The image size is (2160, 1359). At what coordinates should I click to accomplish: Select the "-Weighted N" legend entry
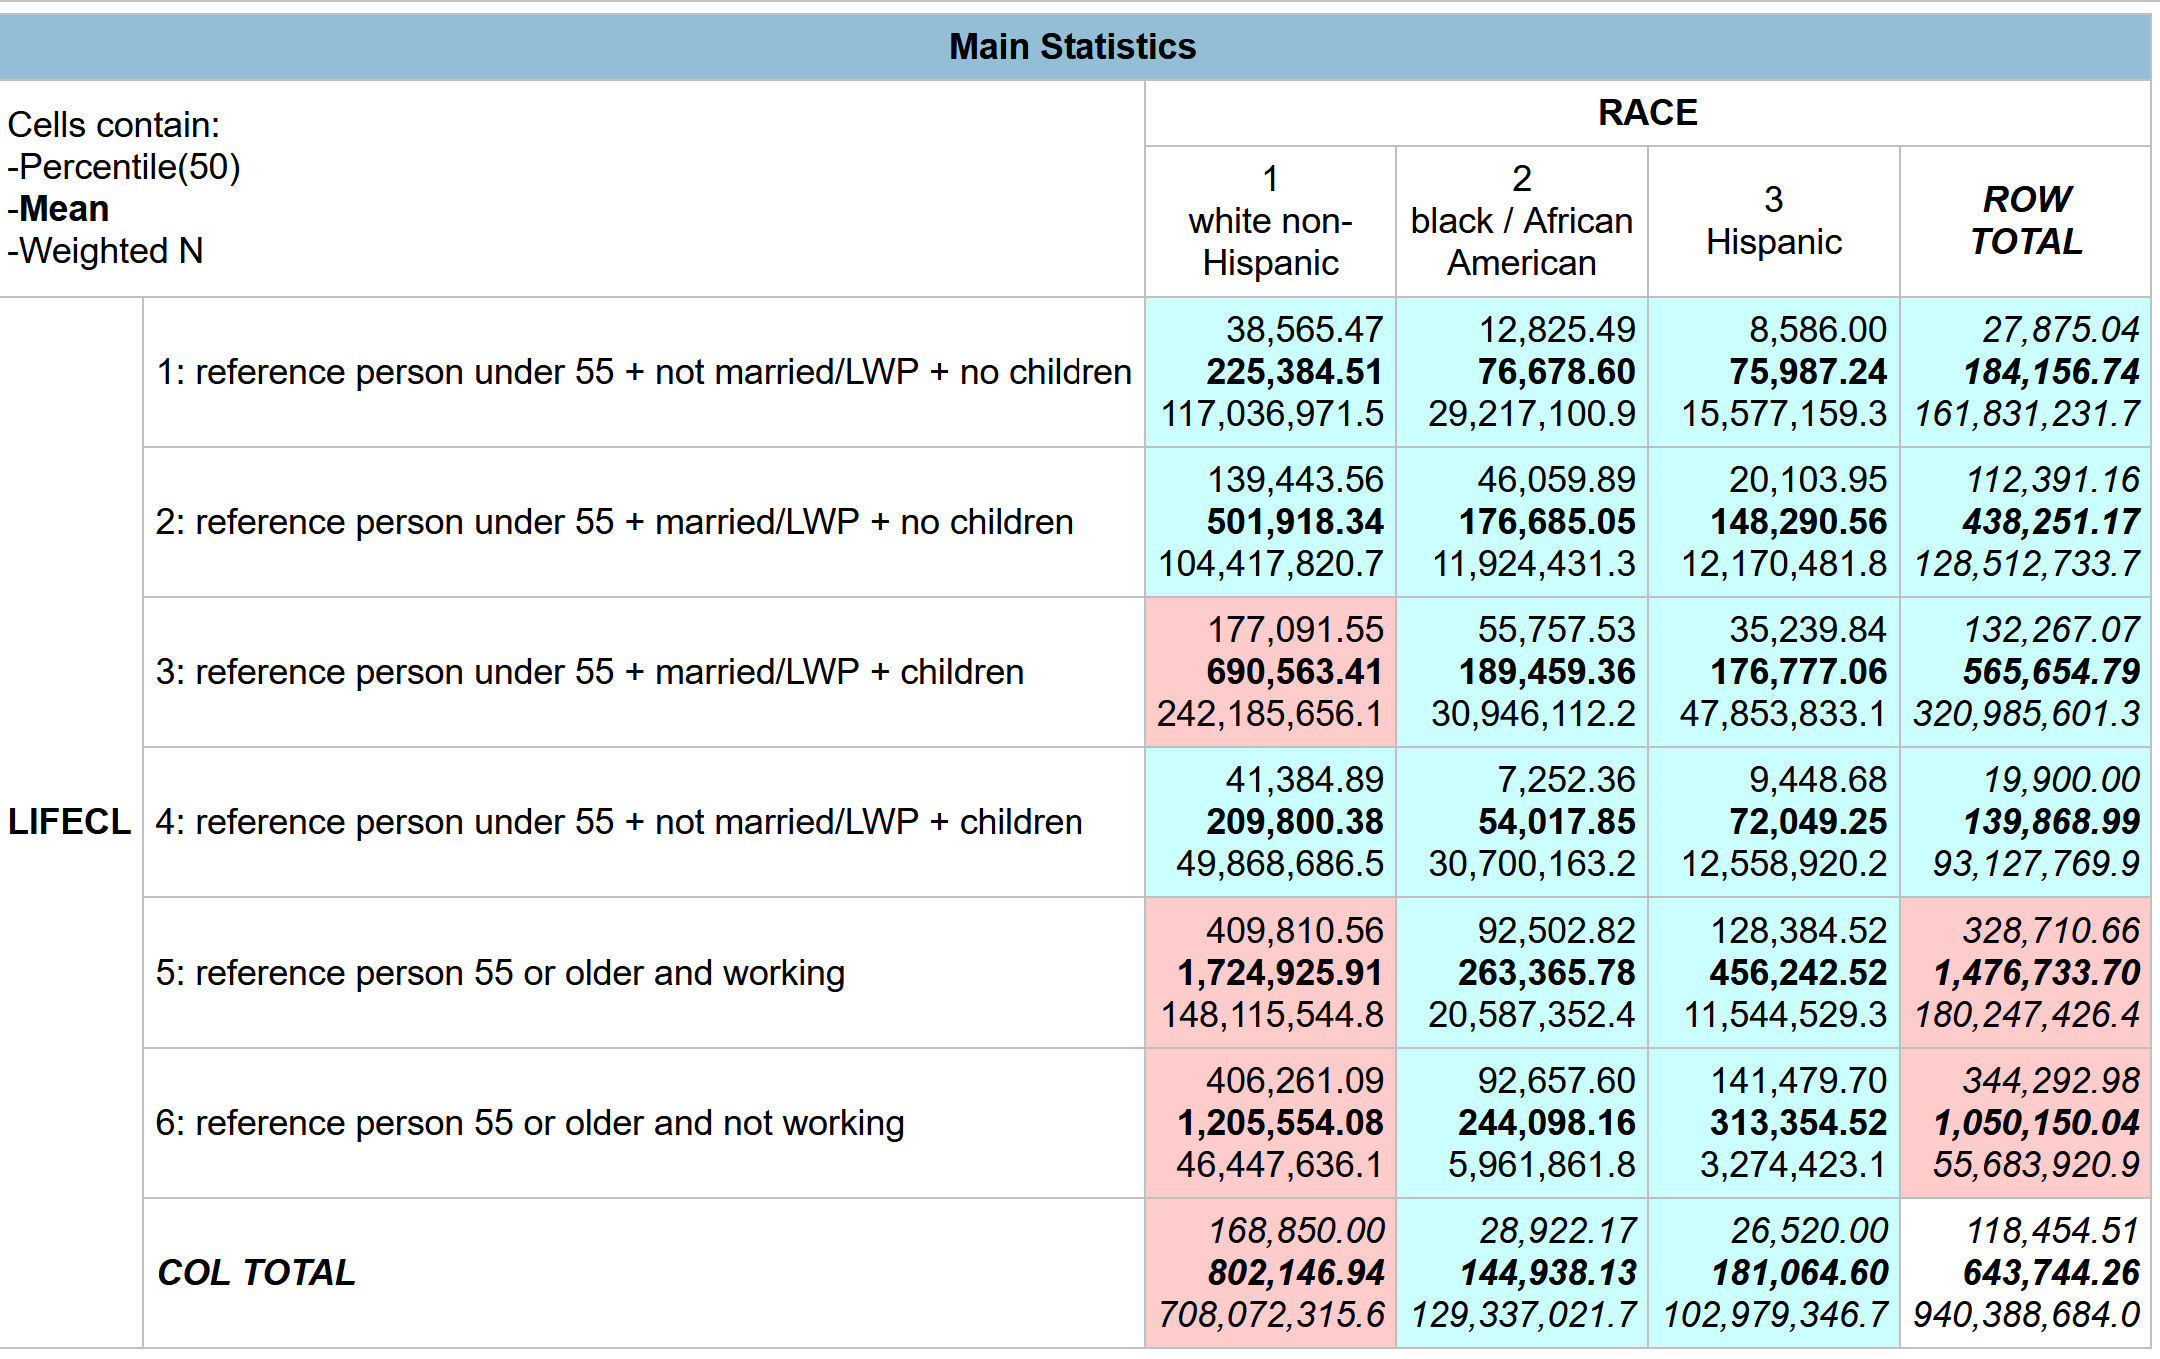105,251
